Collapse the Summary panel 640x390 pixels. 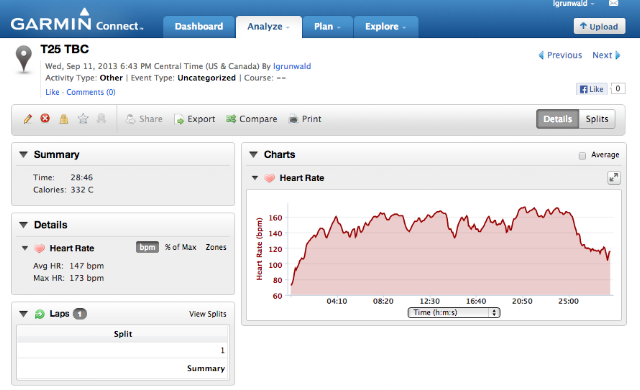coord(24,155)
